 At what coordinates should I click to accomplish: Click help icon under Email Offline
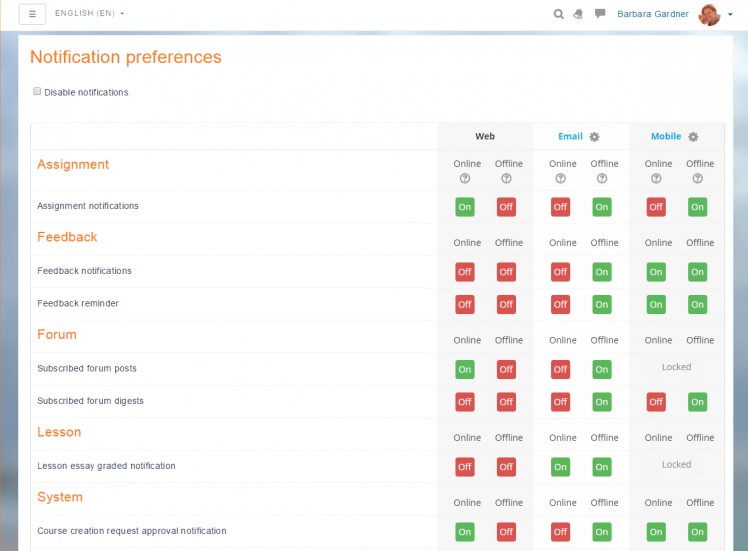click(602, 179)
